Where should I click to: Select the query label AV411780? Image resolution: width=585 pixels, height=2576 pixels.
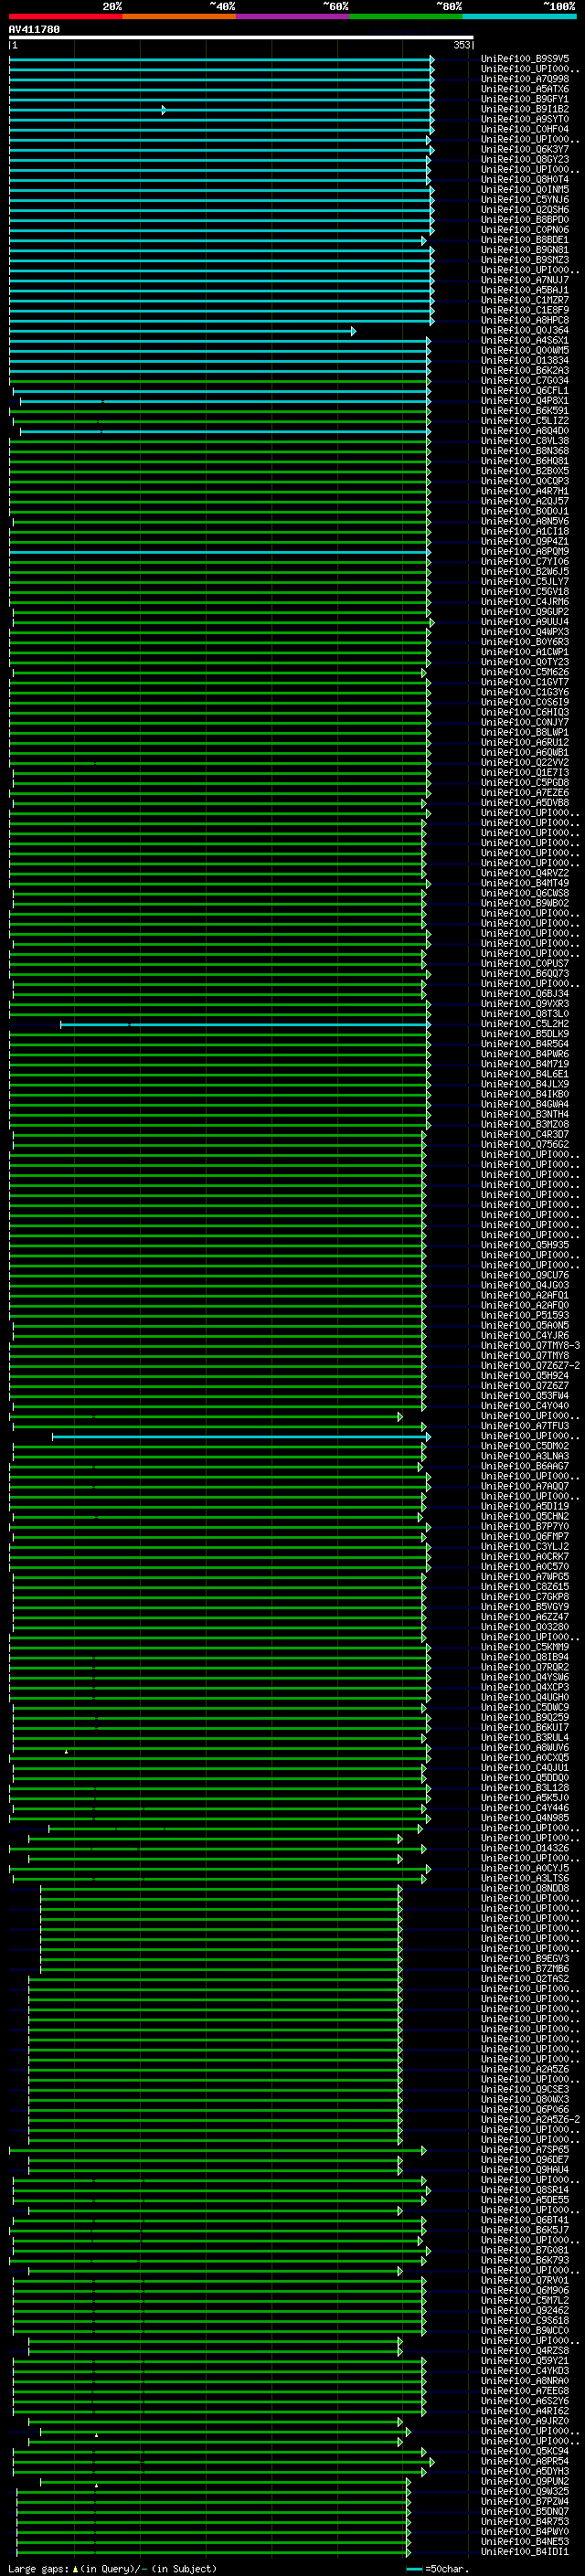tap(34, 29)
